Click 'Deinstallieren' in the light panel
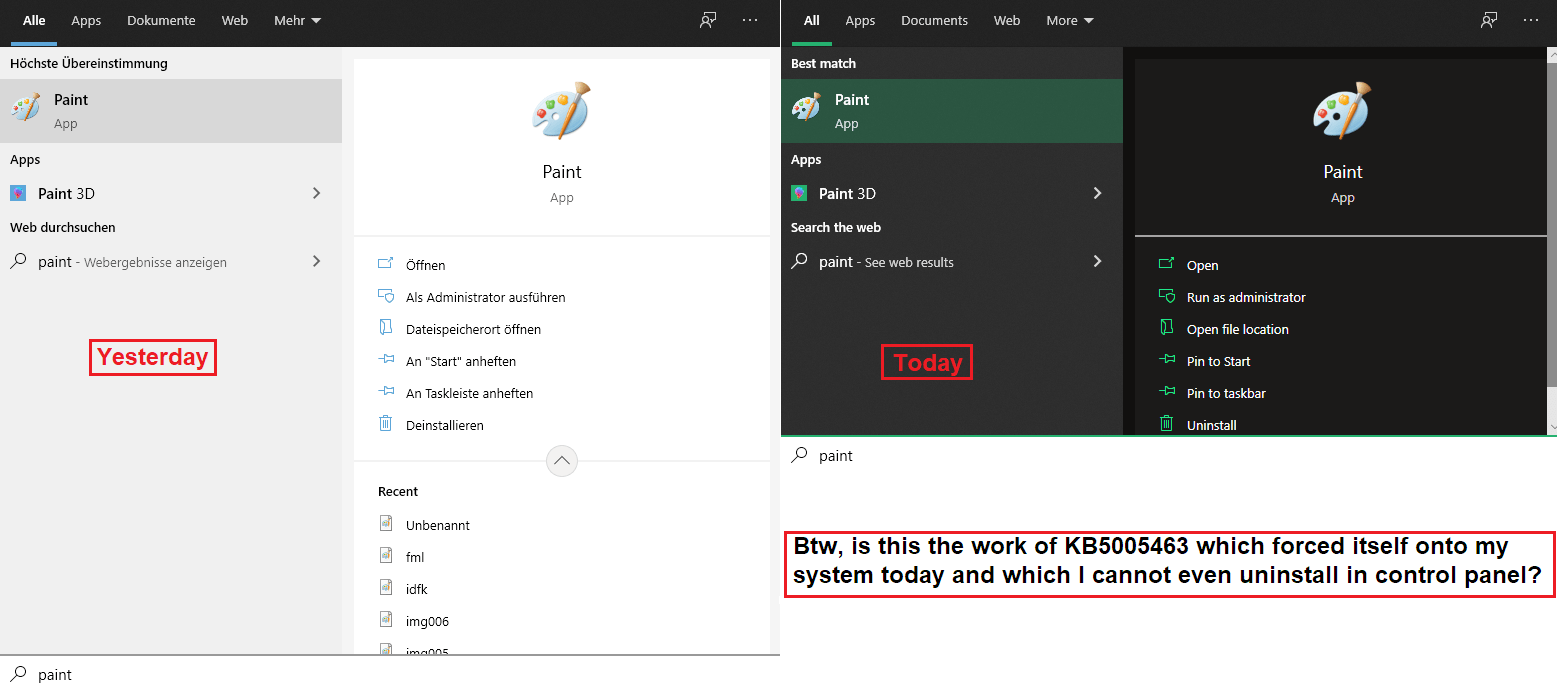 pos(444,425)
